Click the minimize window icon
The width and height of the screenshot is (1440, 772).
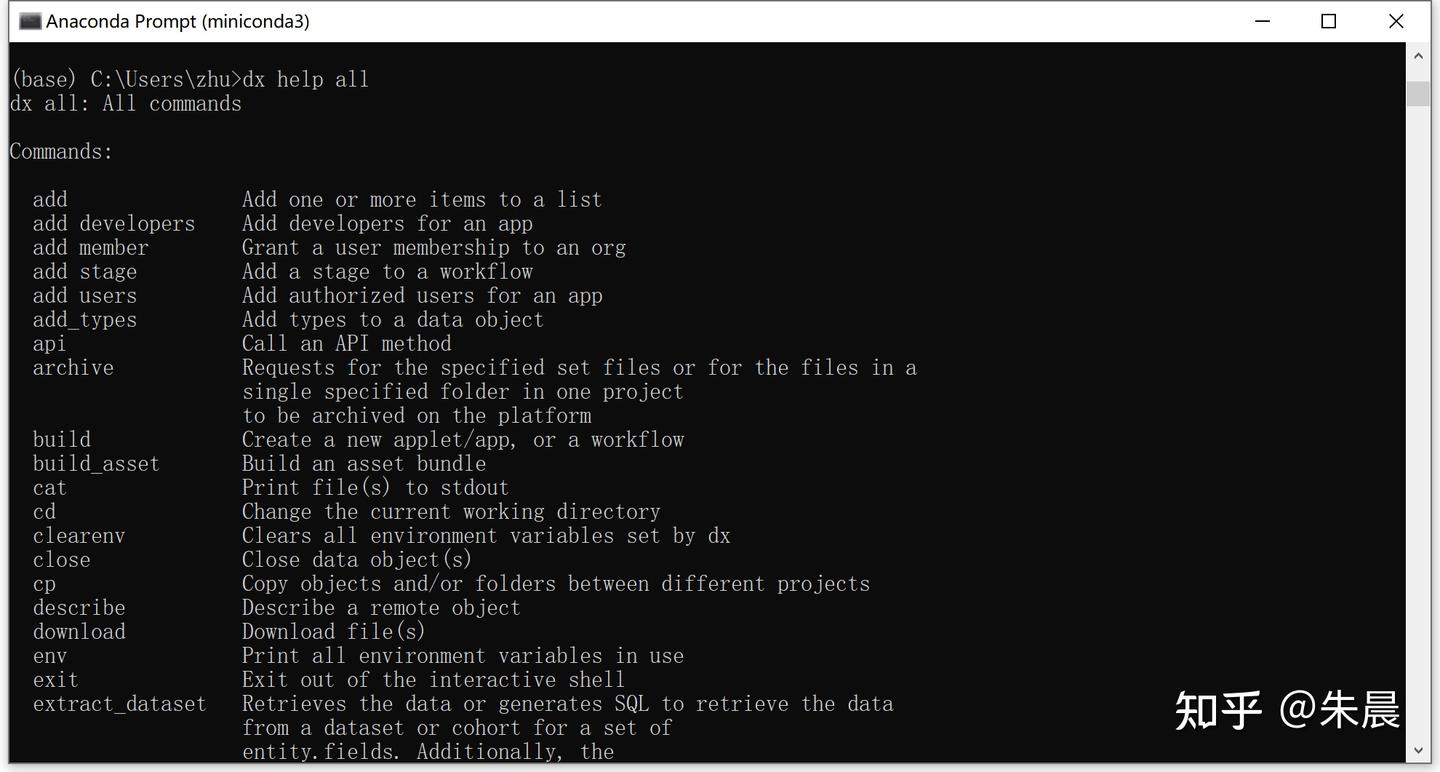click(1262, 20)
